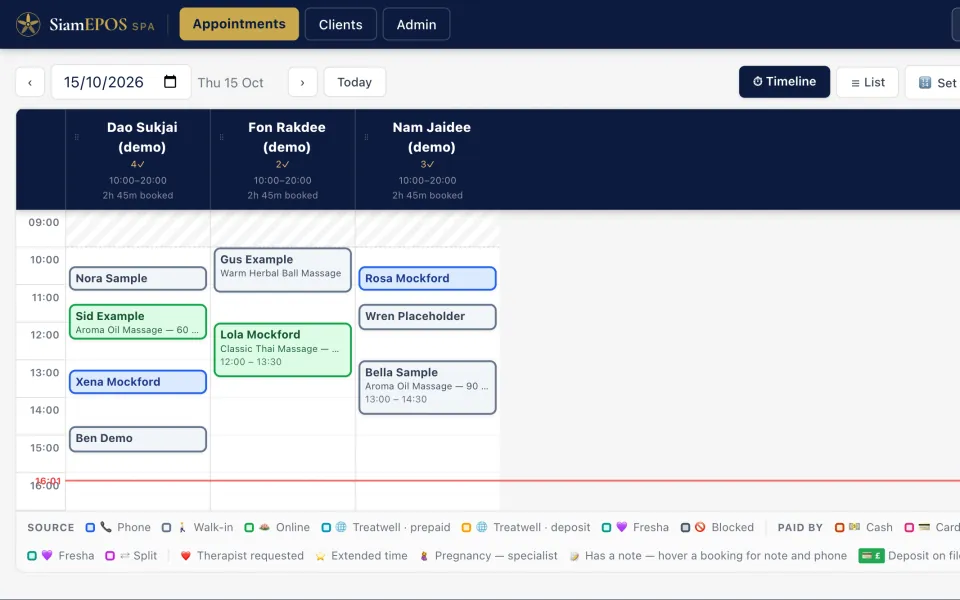Click the Walk-in person icon in the legend

click(182, 527)
